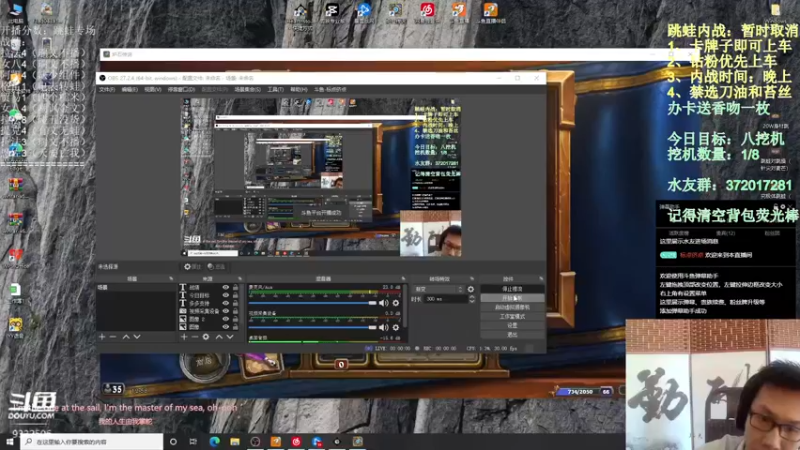Add a new source with plus icon
The height and width of the screenshot is (450, 800).
[x=184, y=337]
